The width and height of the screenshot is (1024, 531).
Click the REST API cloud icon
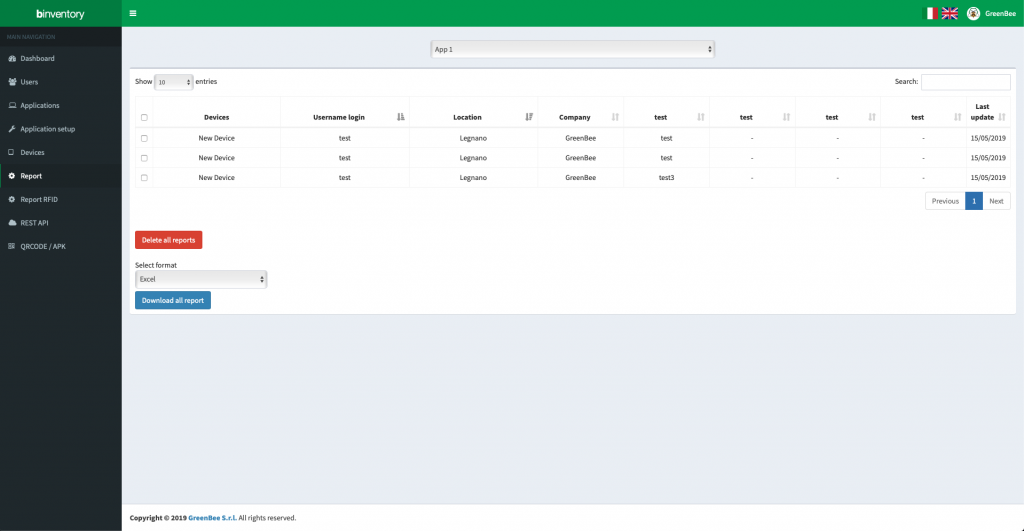point(12,223)
